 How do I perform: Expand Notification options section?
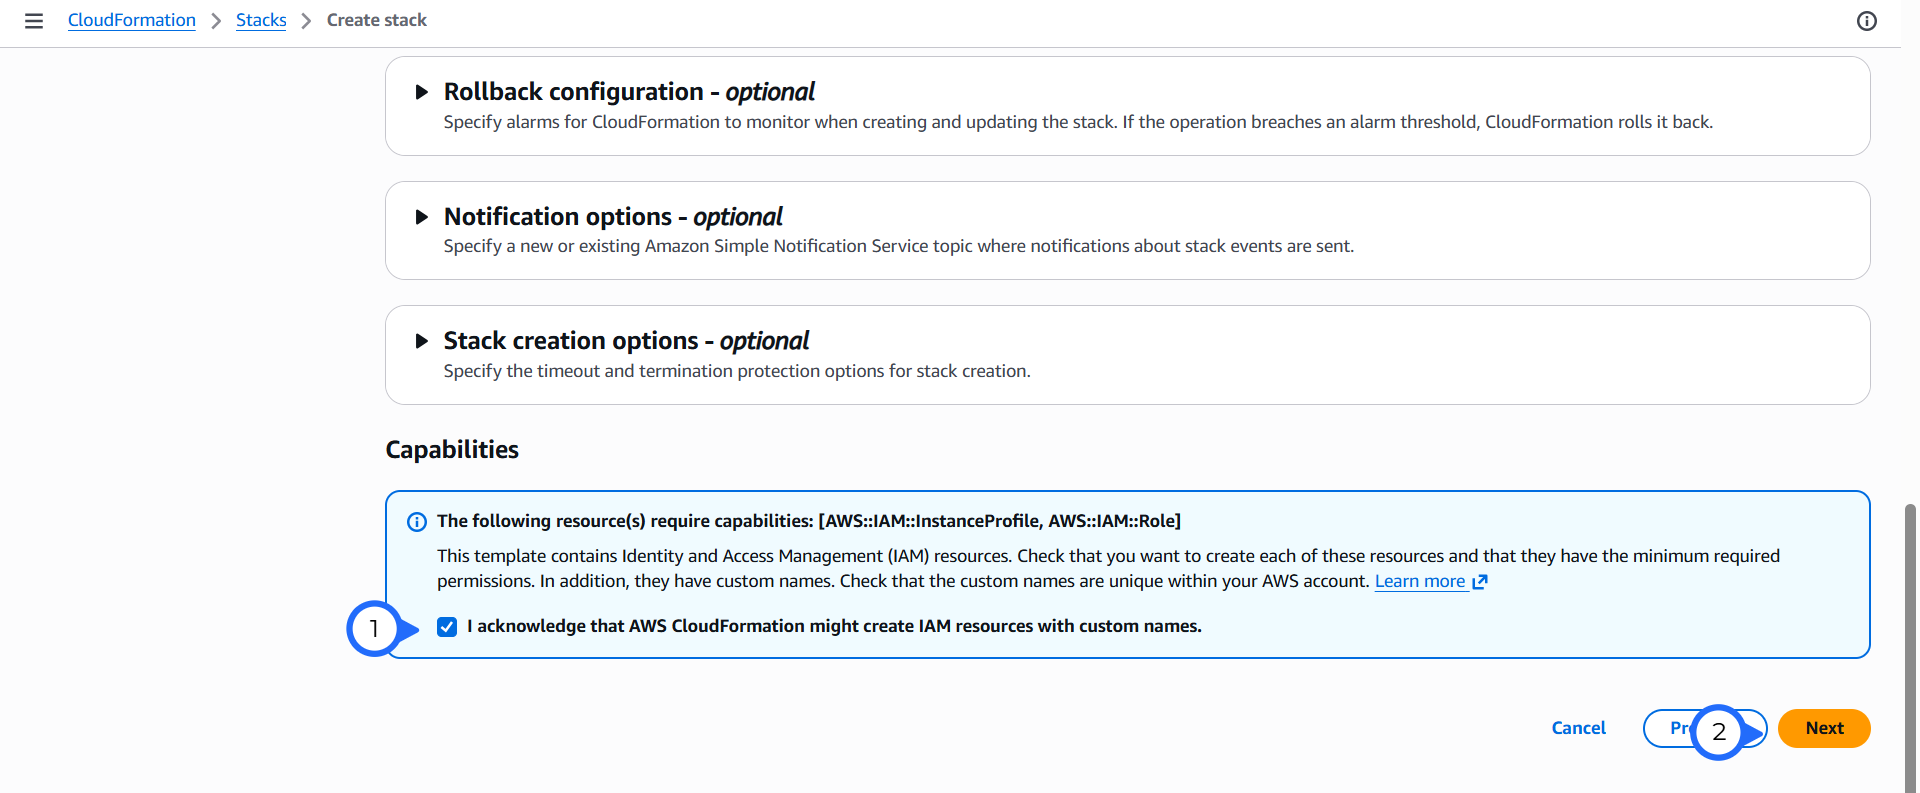pyautogui.click(x=422, y=217)
